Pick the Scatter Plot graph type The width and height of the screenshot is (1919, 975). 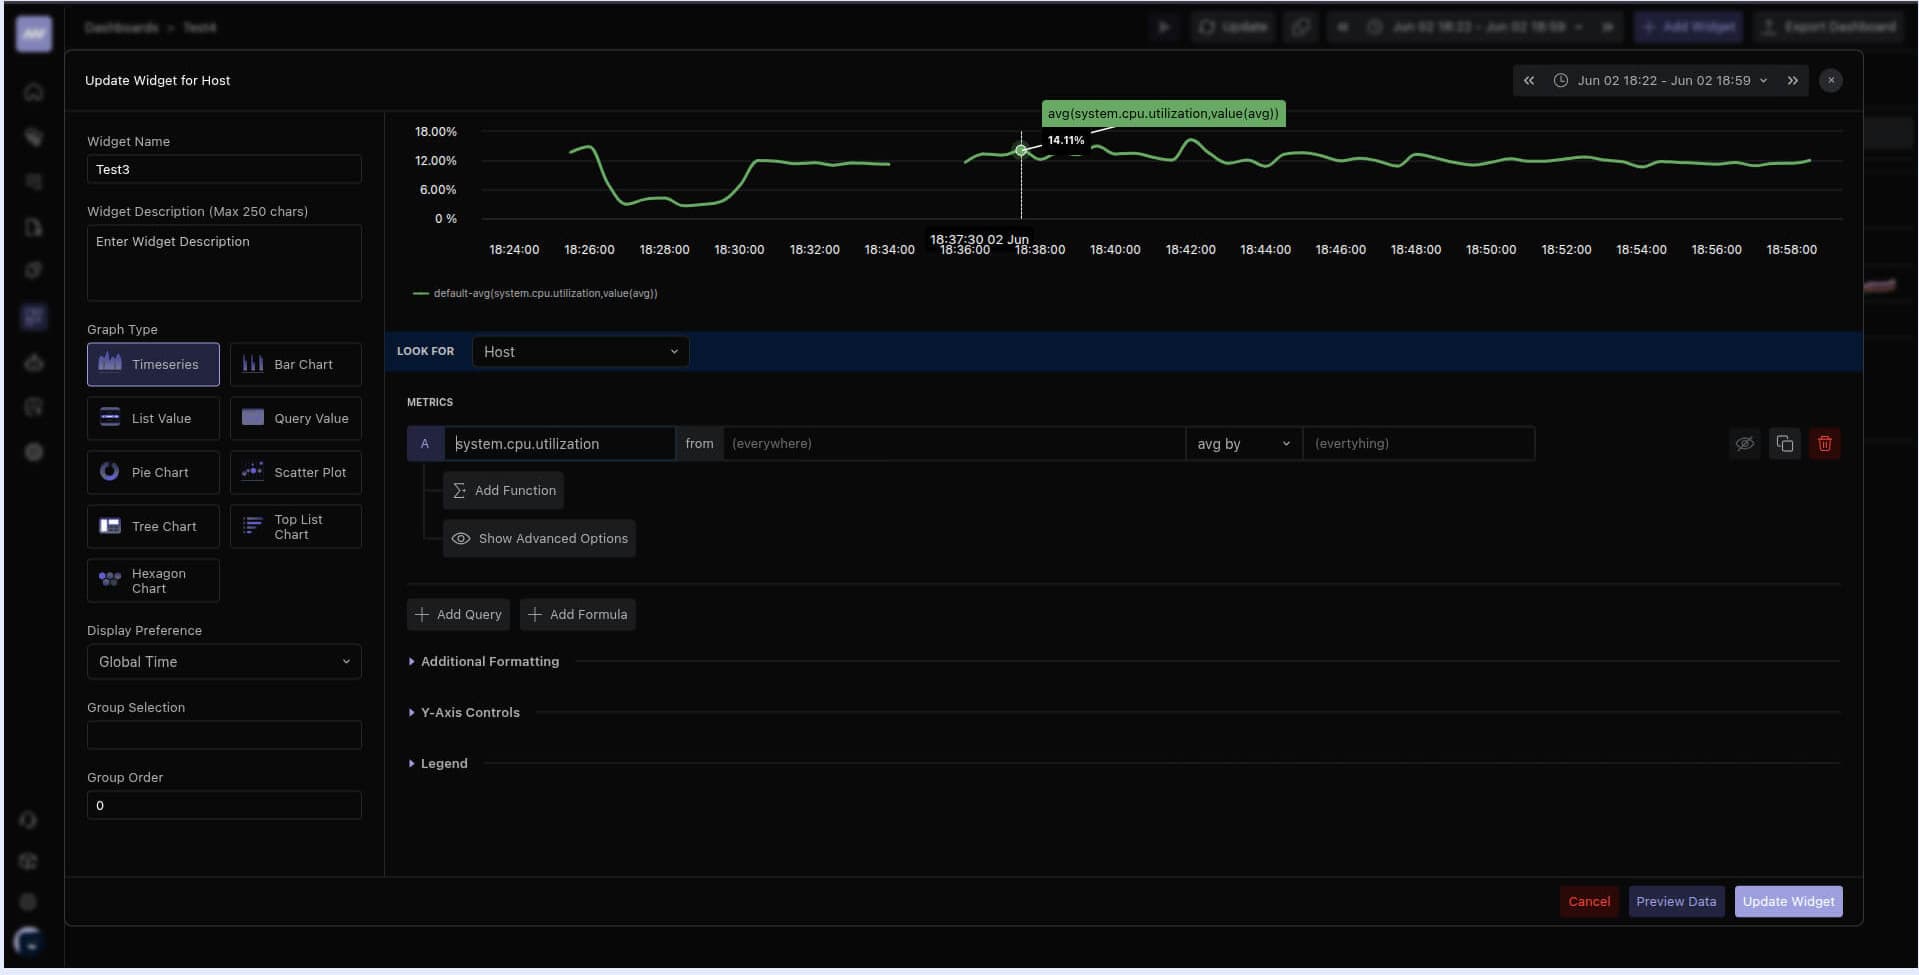point(296,472)
